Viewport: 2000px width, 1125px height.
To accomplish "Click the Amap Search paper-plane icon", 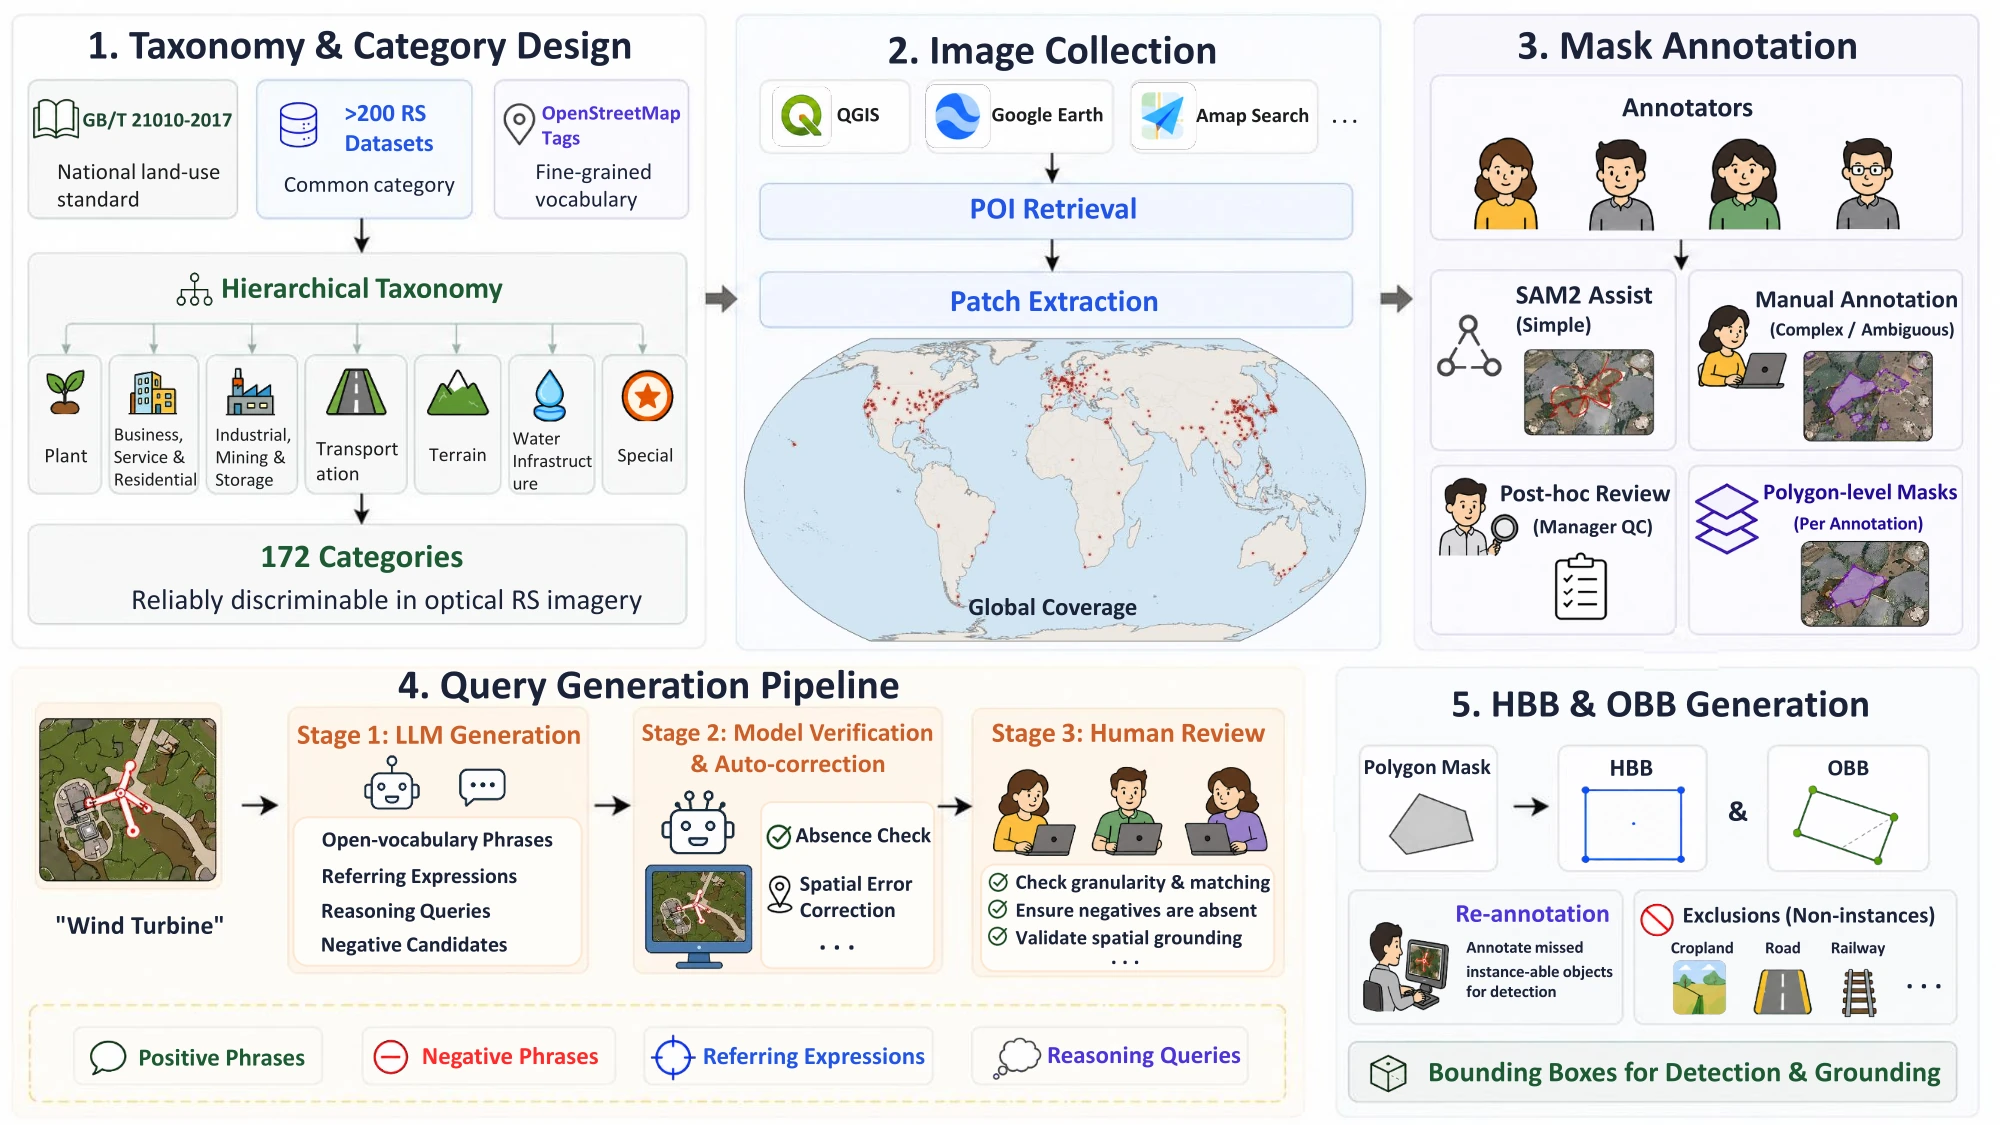I will pos(1163,116).
